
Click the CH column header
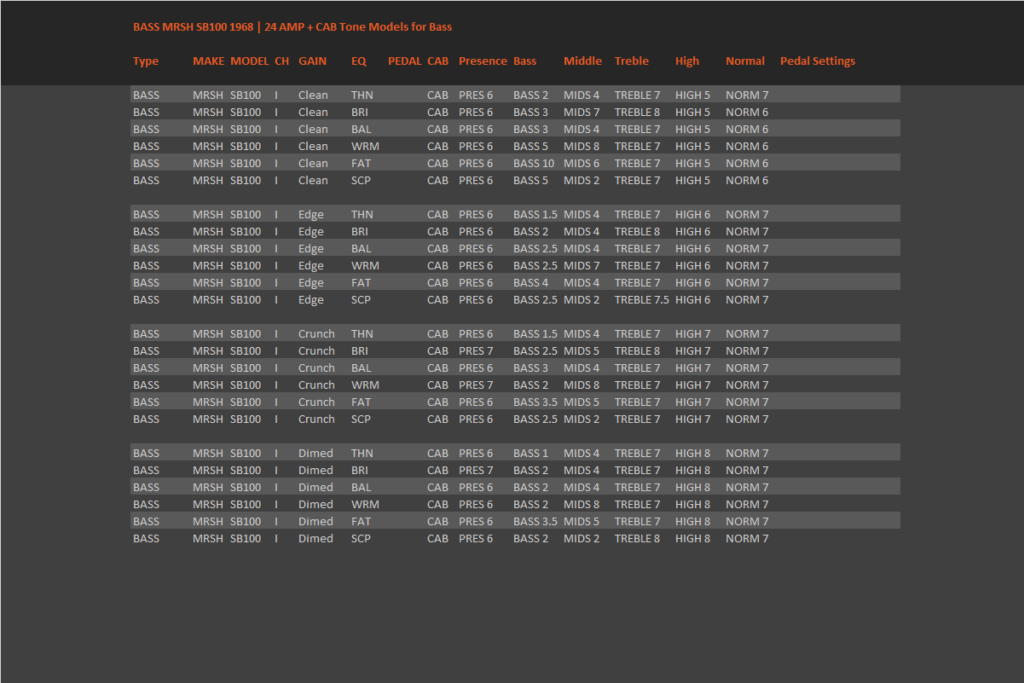click(282, 61)
